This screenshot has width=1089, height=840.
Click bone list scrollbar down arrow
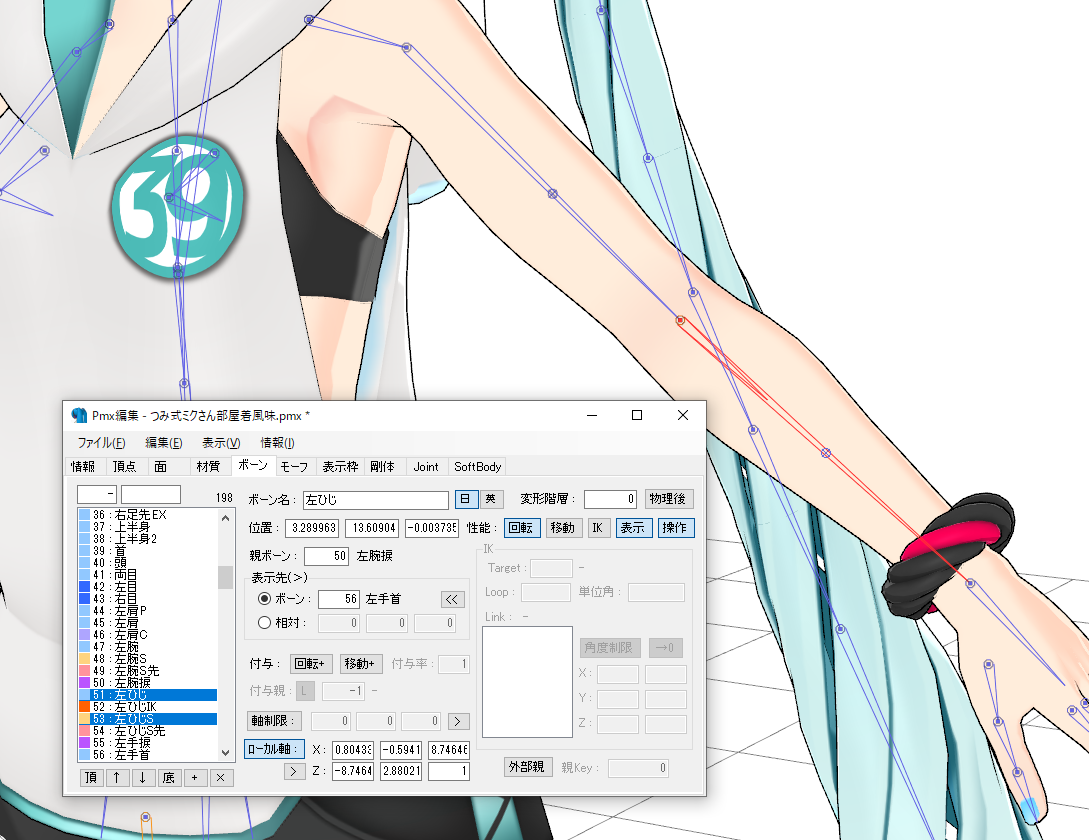[x=225, y=752]
